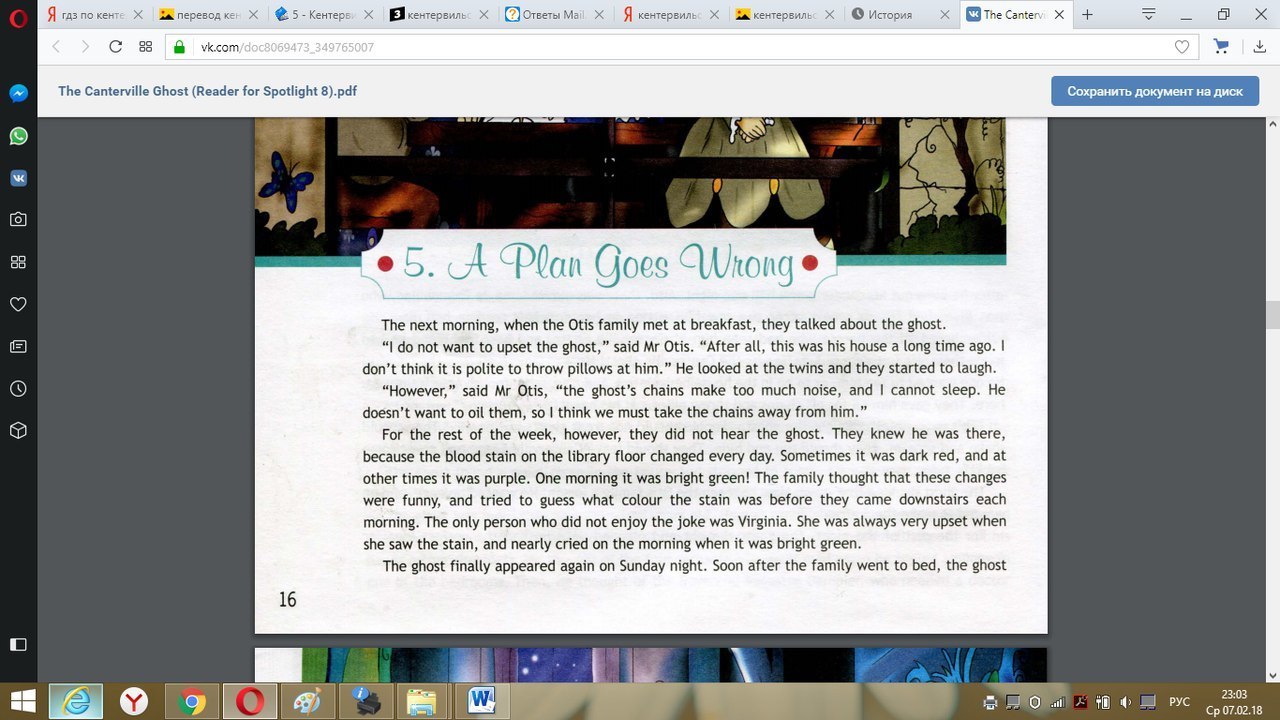Image resolution: width=1280 pixels, height=720 pixels.
Task: Open WhatsApp in the Opera sidebar
Action: 18,136
